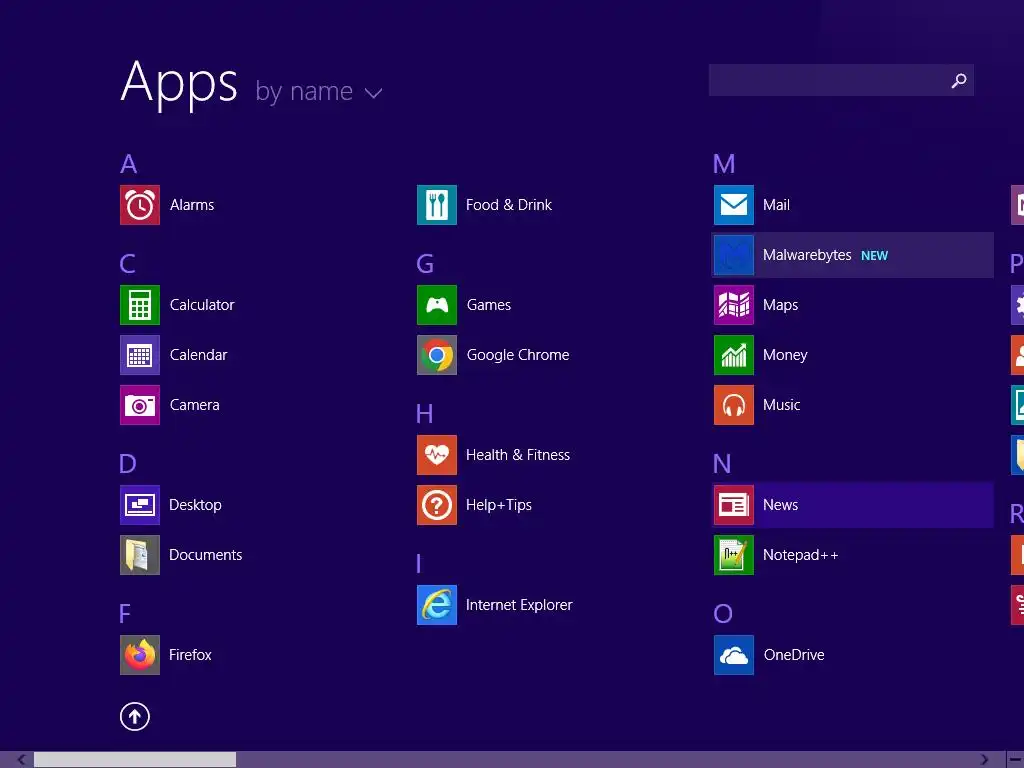Click the 'Documents' label text

click(206, 555)
